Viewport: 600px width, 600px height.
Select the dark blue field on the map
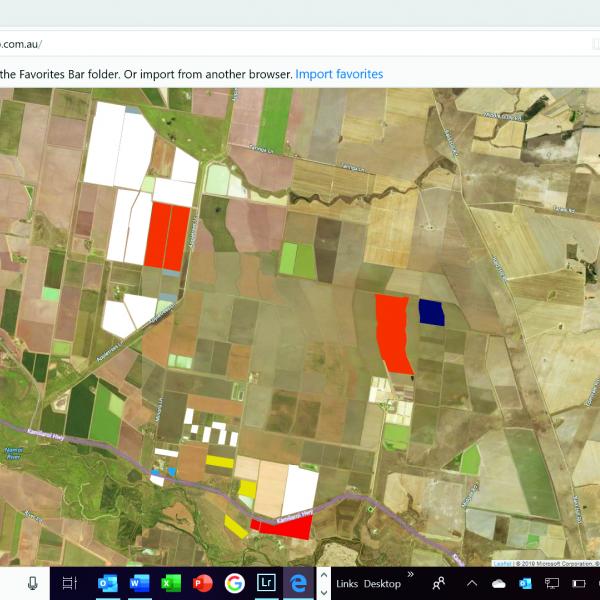(x=431, y=312)
